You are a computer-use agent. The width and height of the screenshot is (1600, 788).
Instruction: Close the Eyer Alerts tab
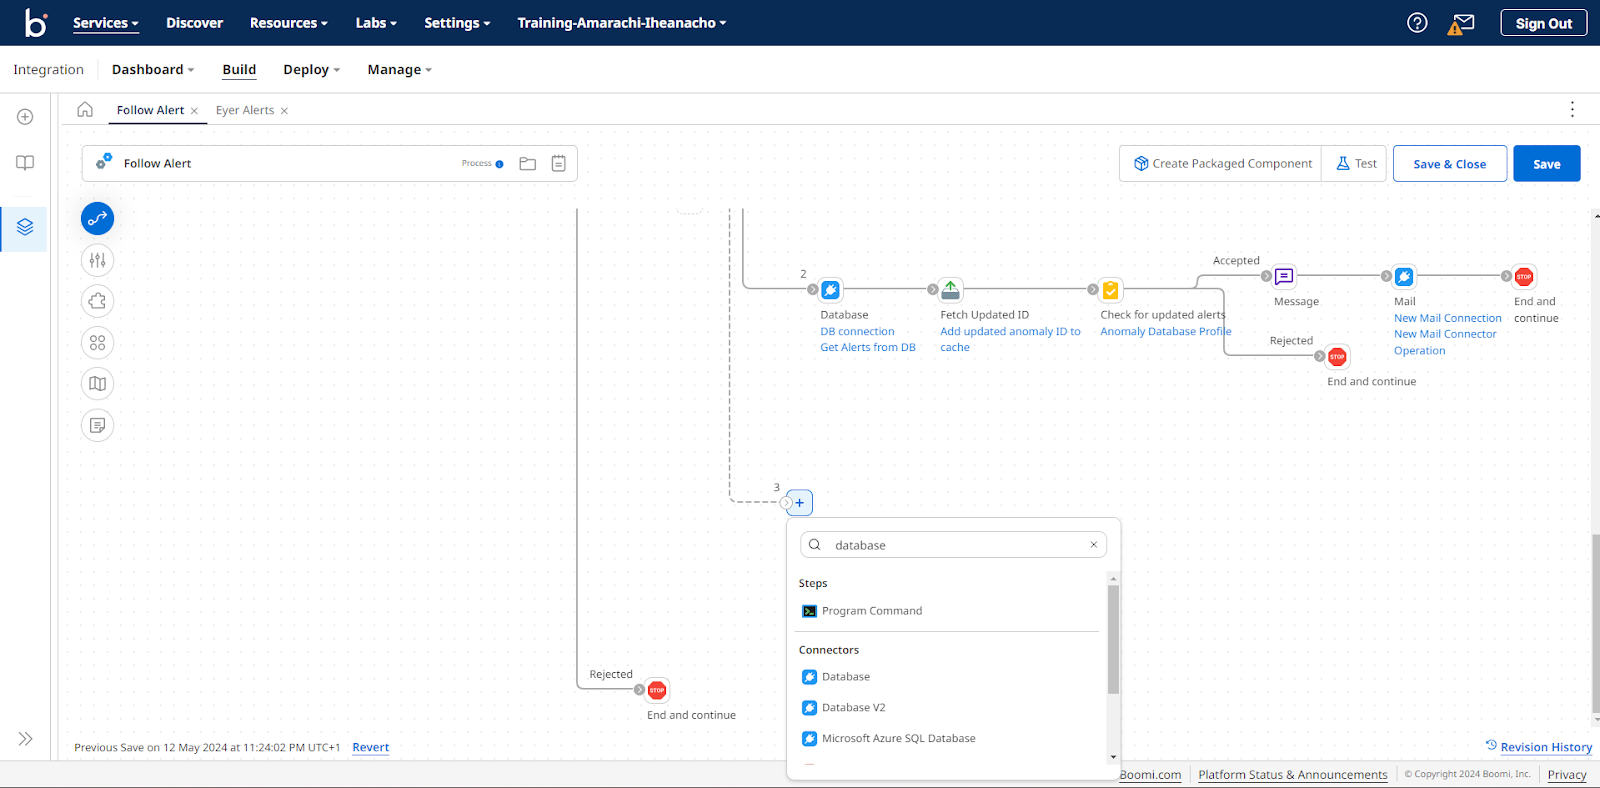coord(284,111)
